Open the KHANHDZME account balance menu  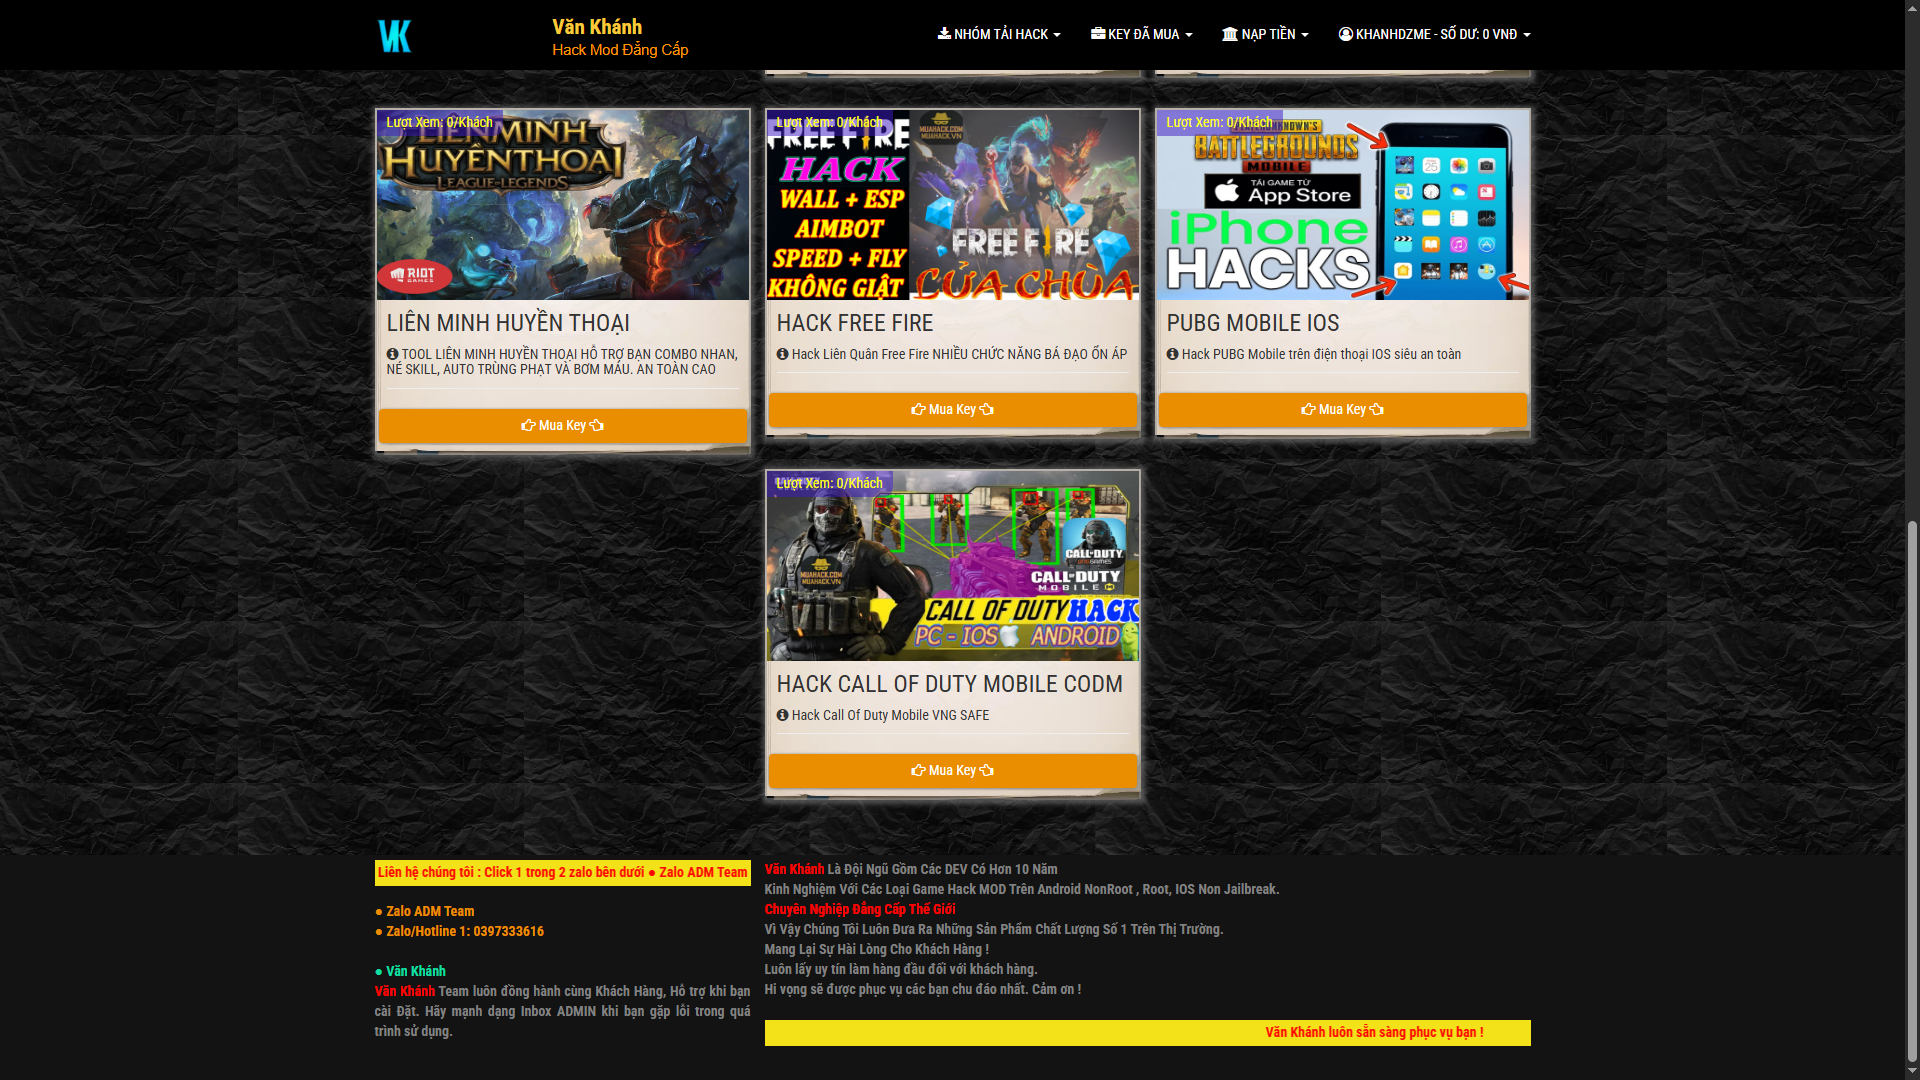1436,34
